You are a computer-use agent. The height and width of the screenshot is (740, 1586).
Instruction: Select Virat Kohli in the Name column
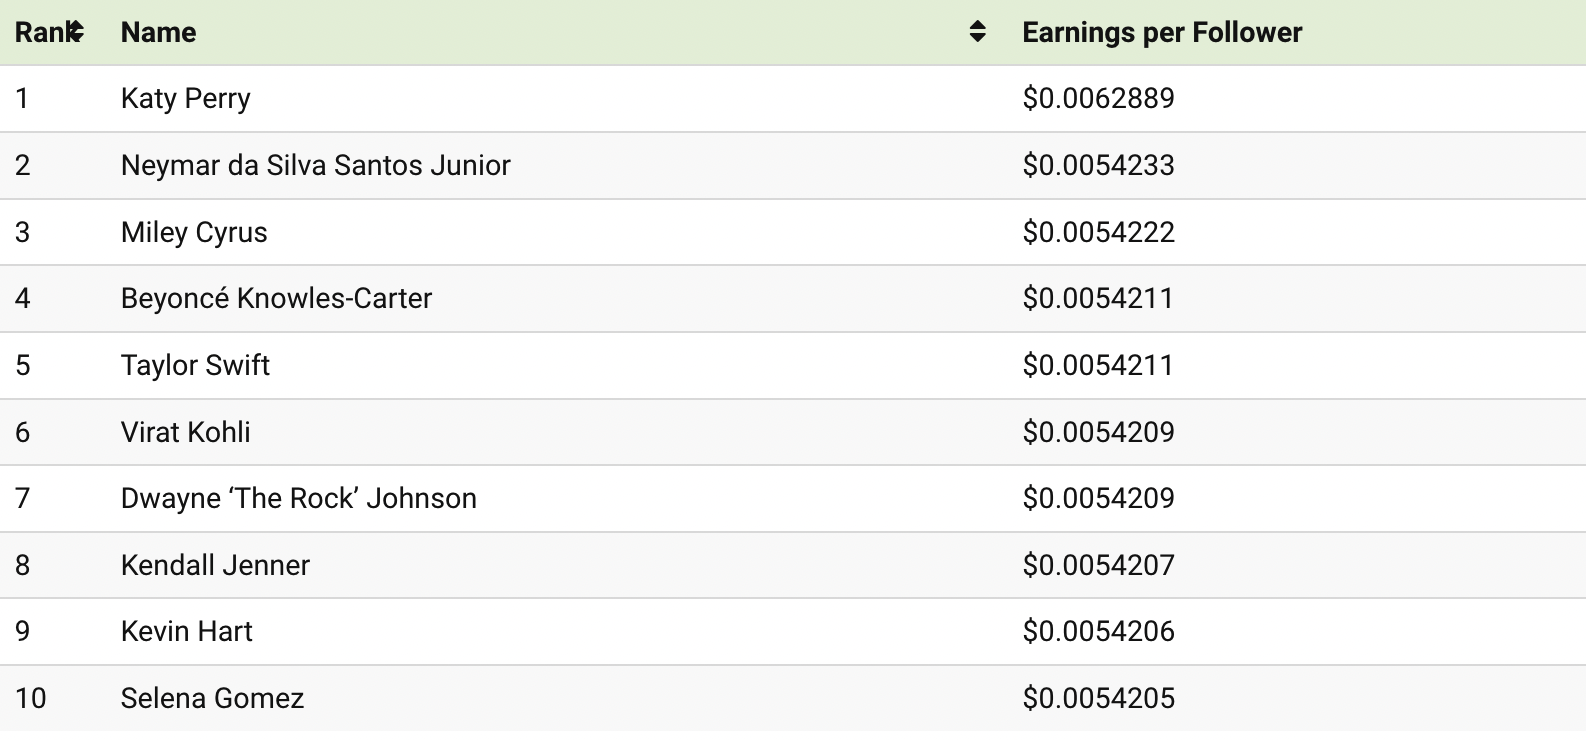[185, 432]
